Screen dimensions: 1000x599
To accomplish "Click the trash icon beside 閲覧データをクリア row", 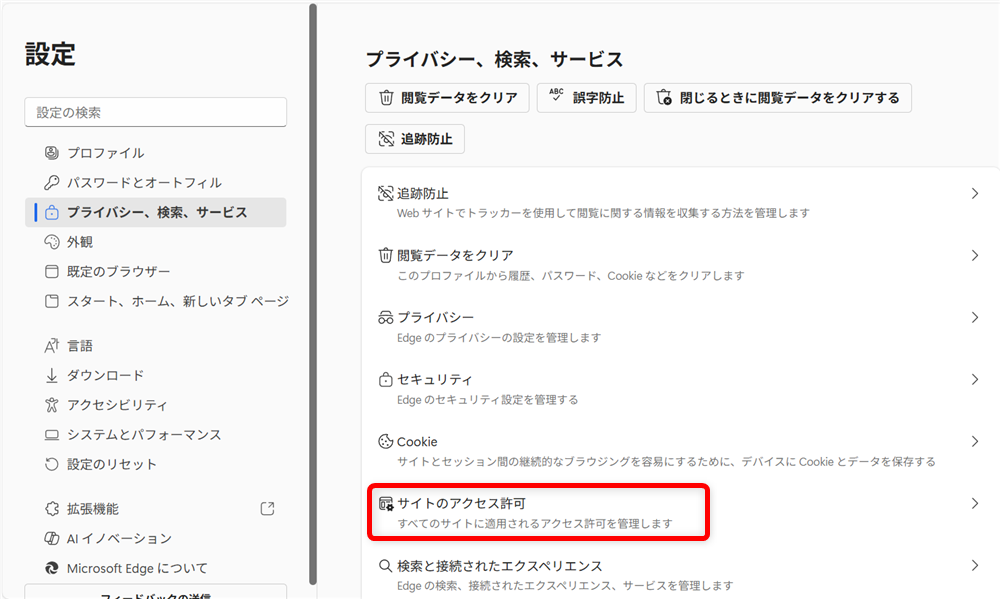I will (x=385, y=255).
